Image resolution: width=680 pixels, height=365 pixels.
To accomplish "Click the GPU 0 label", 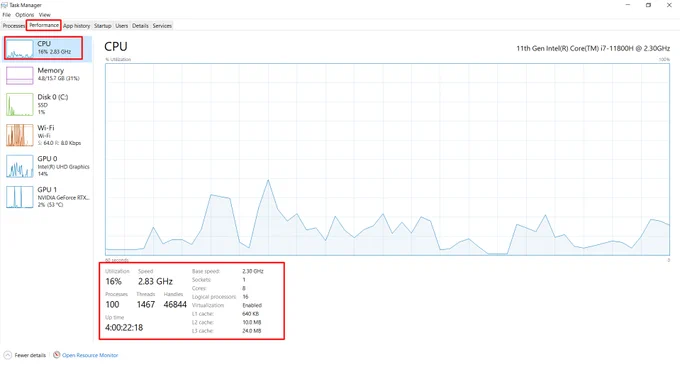I will point(47,159).
